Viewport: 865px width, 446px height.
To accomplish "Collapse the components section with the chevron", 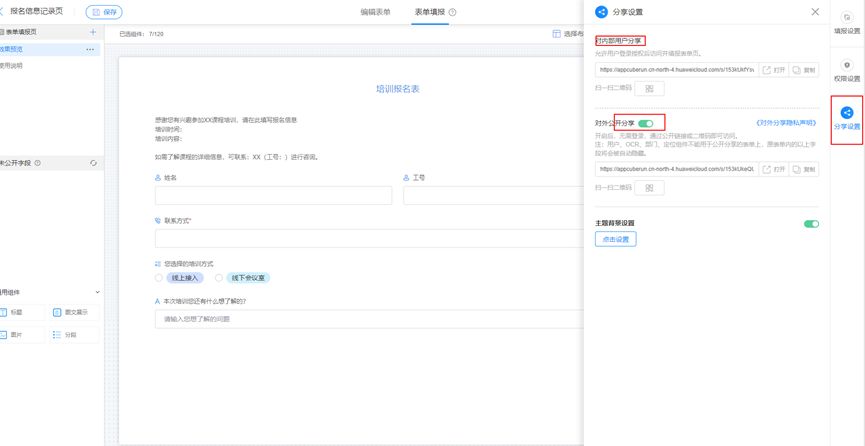I will point(98,292).
